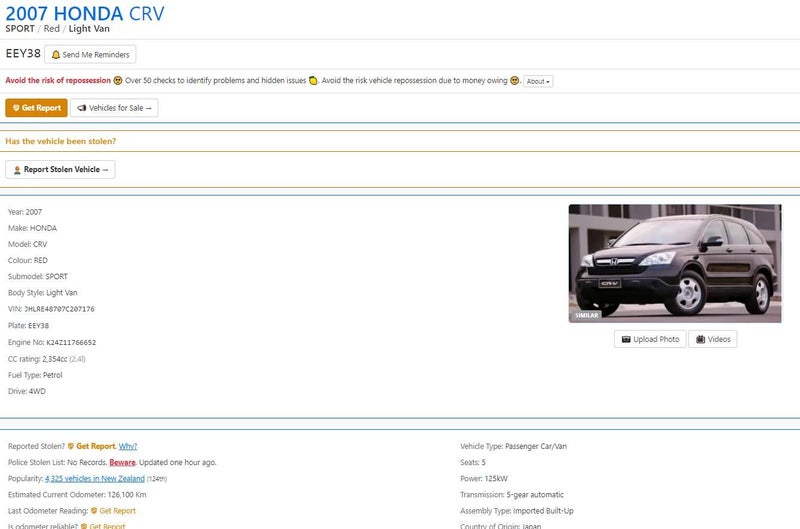Click the 'Has the vehicle been stolen?' heading
800x529 pixels.
click(60, 141)
